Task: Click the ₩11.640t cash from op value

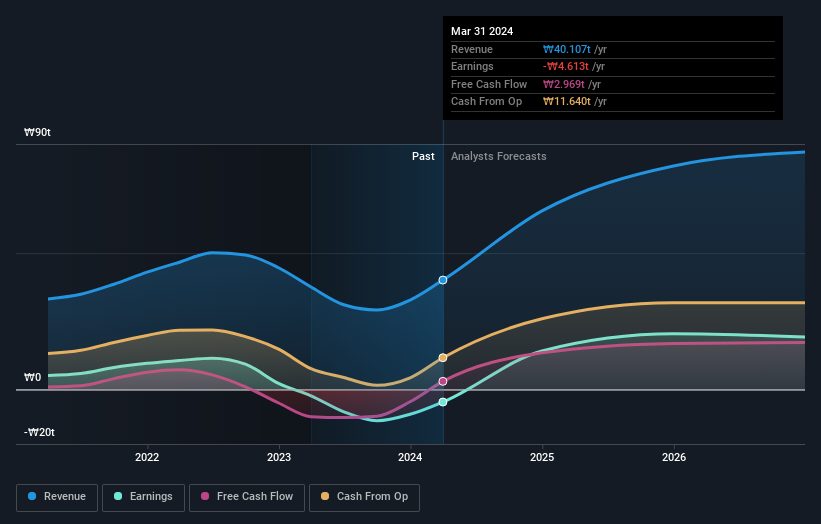Action: click(567, 102)
